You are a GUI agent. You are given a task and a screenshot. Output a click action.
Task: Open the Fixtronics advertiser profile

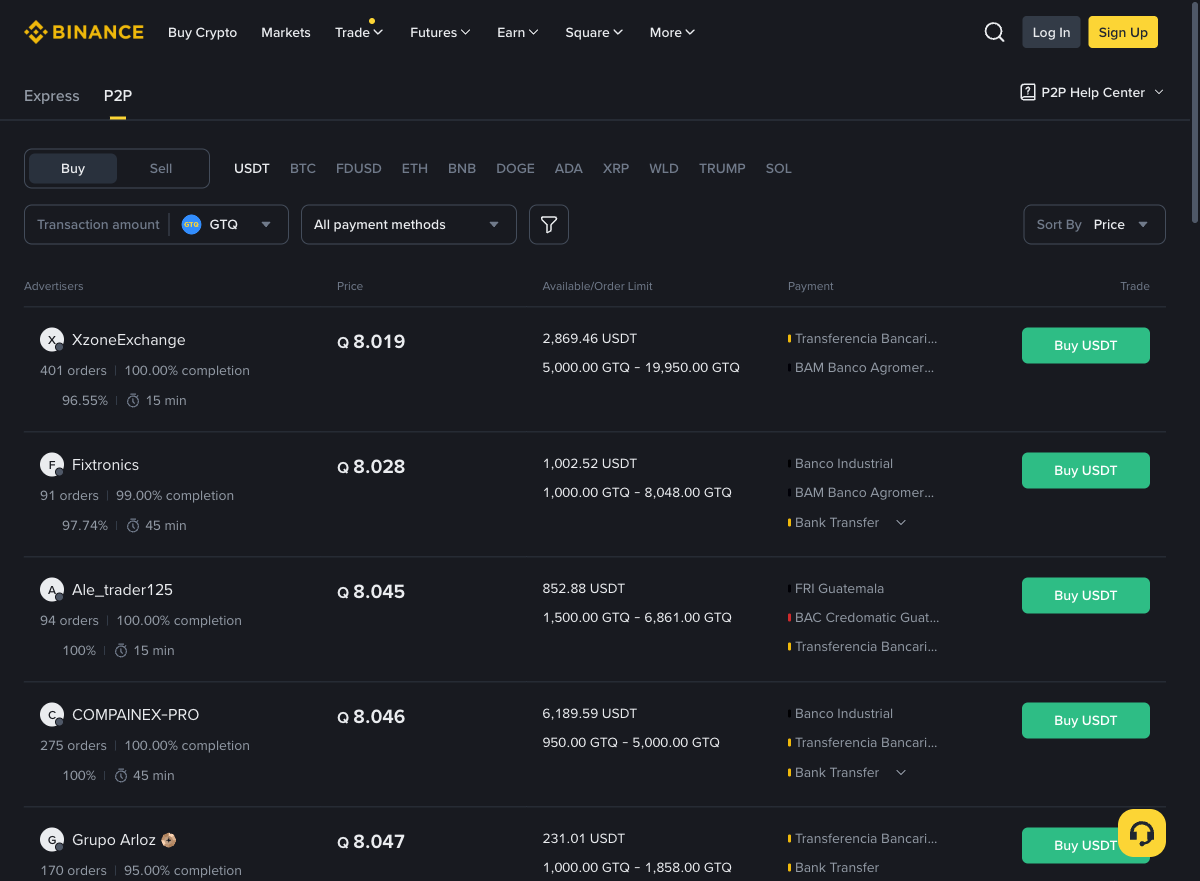click(x=105, y=465)
